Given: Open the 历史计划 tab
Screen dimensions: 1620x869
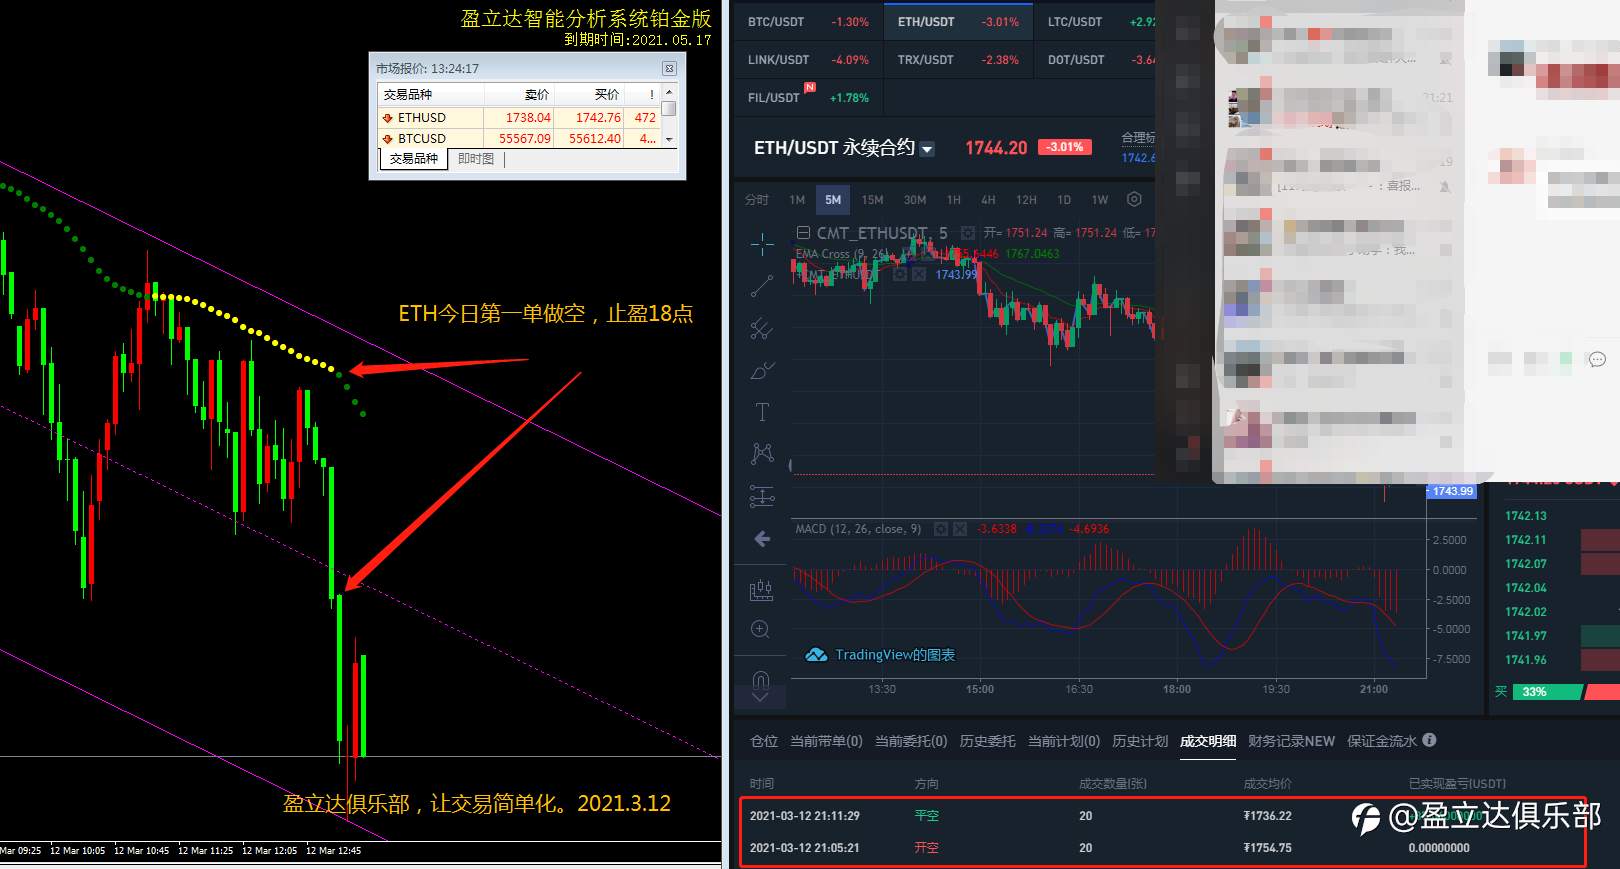Looking at the screenshot, I should pos(1140,741).
